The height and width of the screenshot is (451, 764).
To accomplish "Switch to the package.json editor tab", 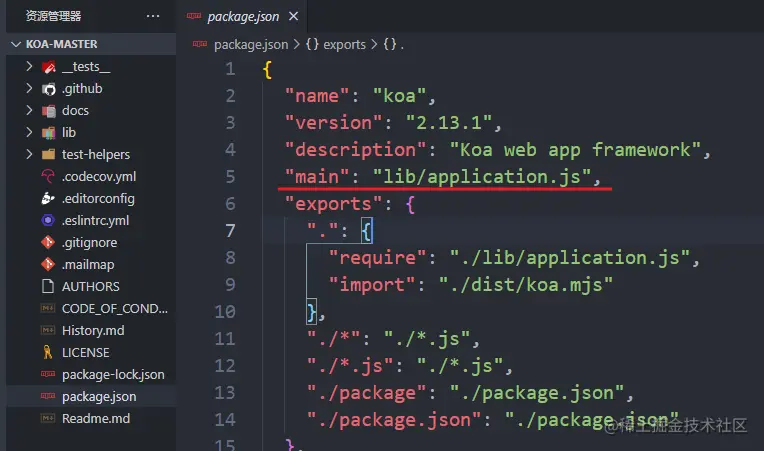I will coord(243,17).
